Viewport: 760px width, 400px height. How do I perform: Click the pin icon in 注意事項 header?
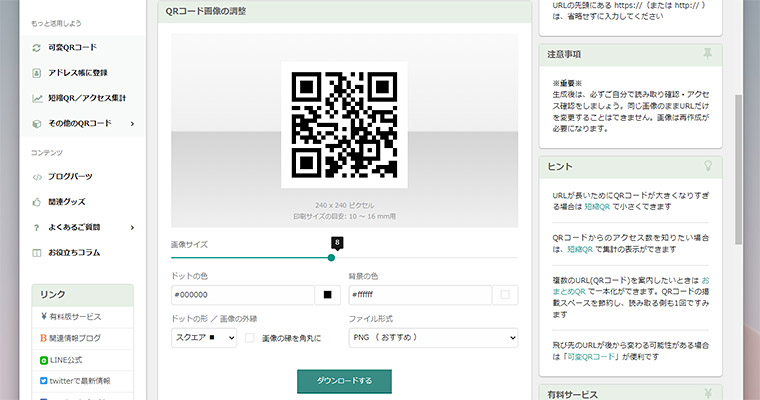(708, 54)
